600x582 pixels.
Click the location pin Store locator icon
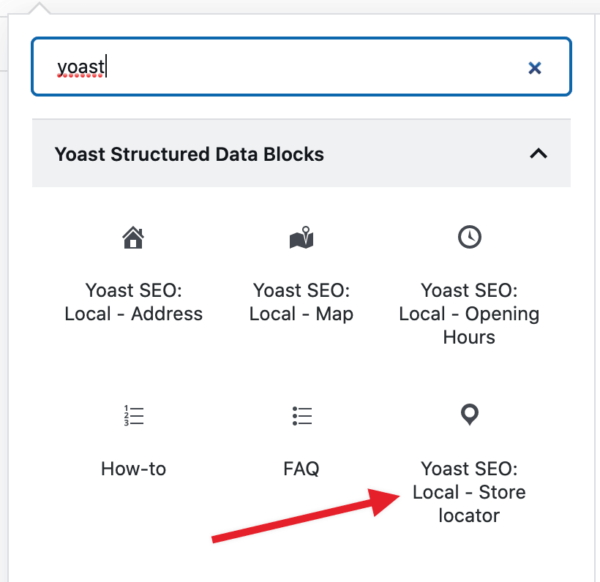click(469, 415)
